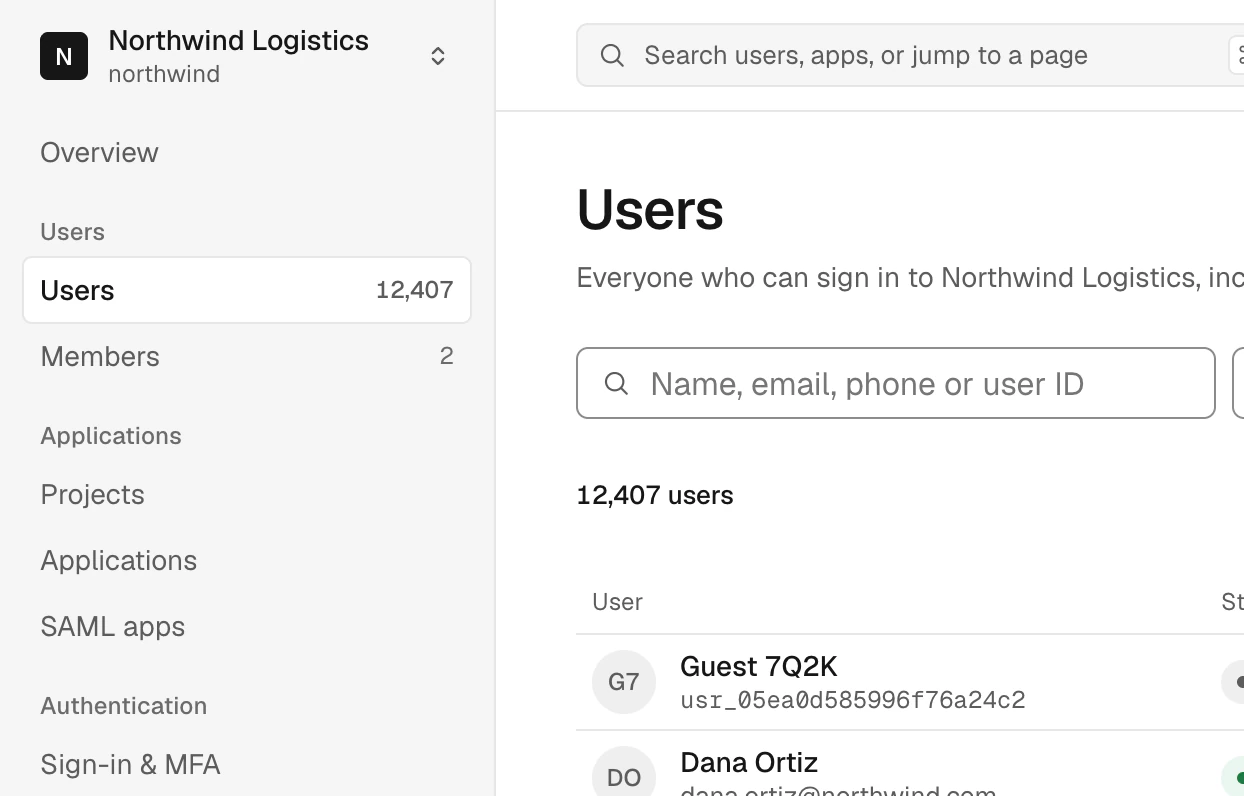Click the Northwind Logistics N logo

[x=64, y=56]
